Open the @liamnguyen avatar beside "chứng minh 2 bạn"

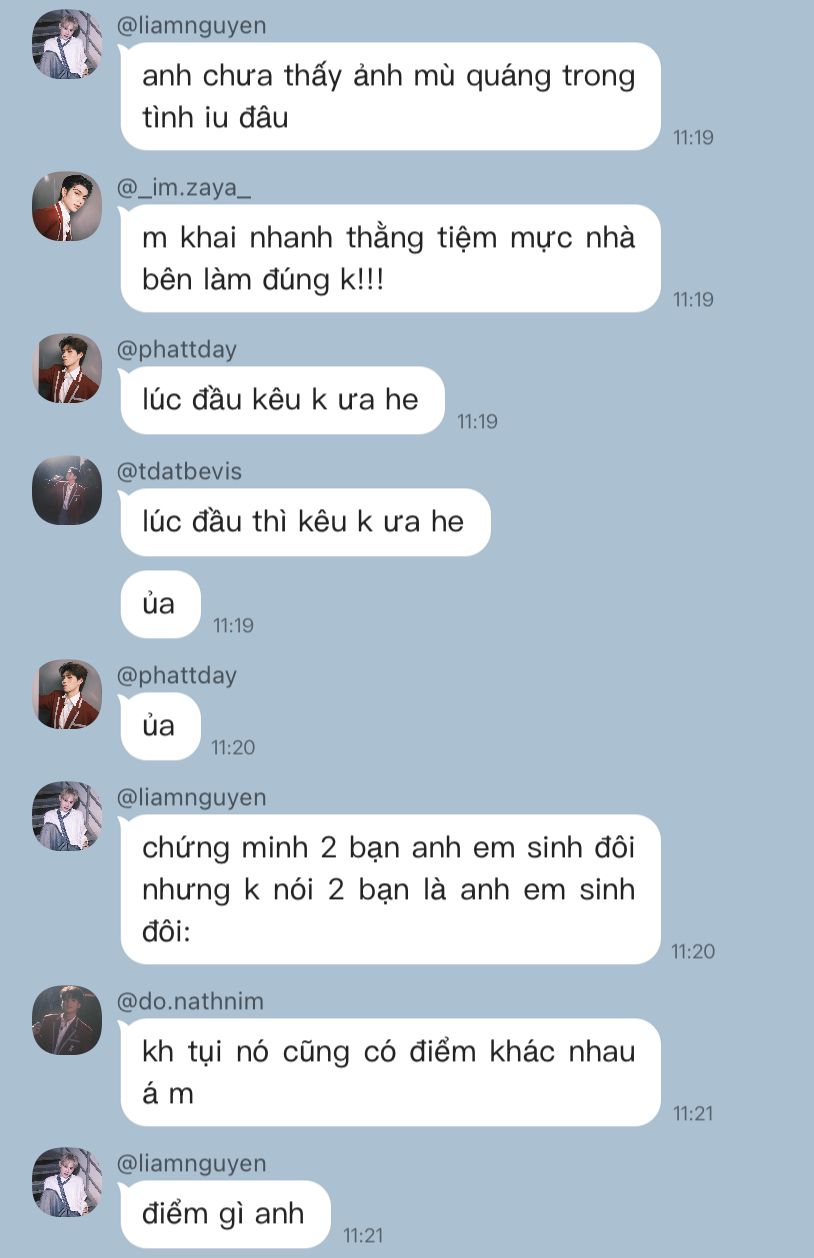(67, 816)
